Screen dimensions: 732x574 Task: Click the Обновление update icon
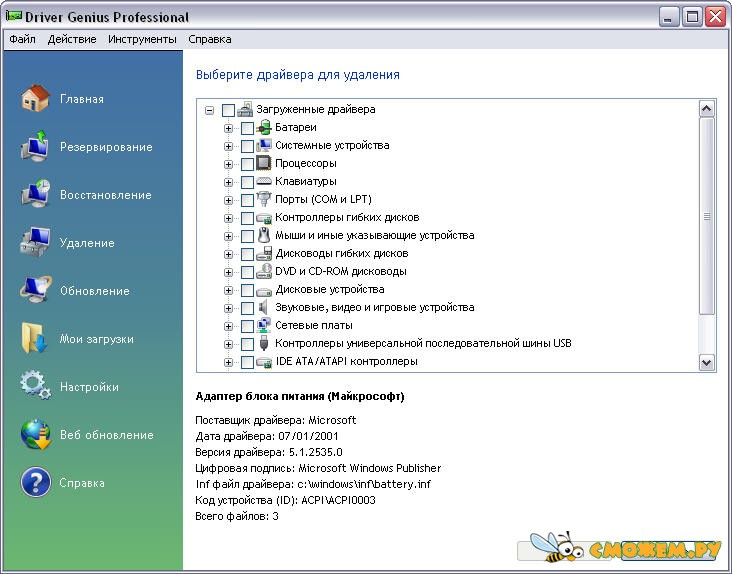35,290
